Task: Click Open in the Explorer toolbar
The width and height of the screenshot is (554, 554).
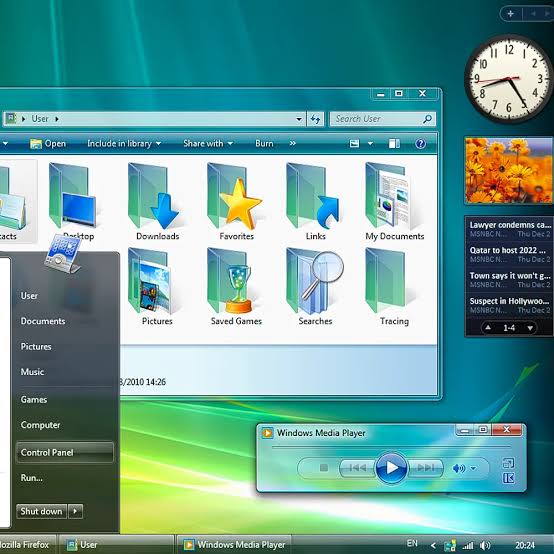Action: [48, 143]
